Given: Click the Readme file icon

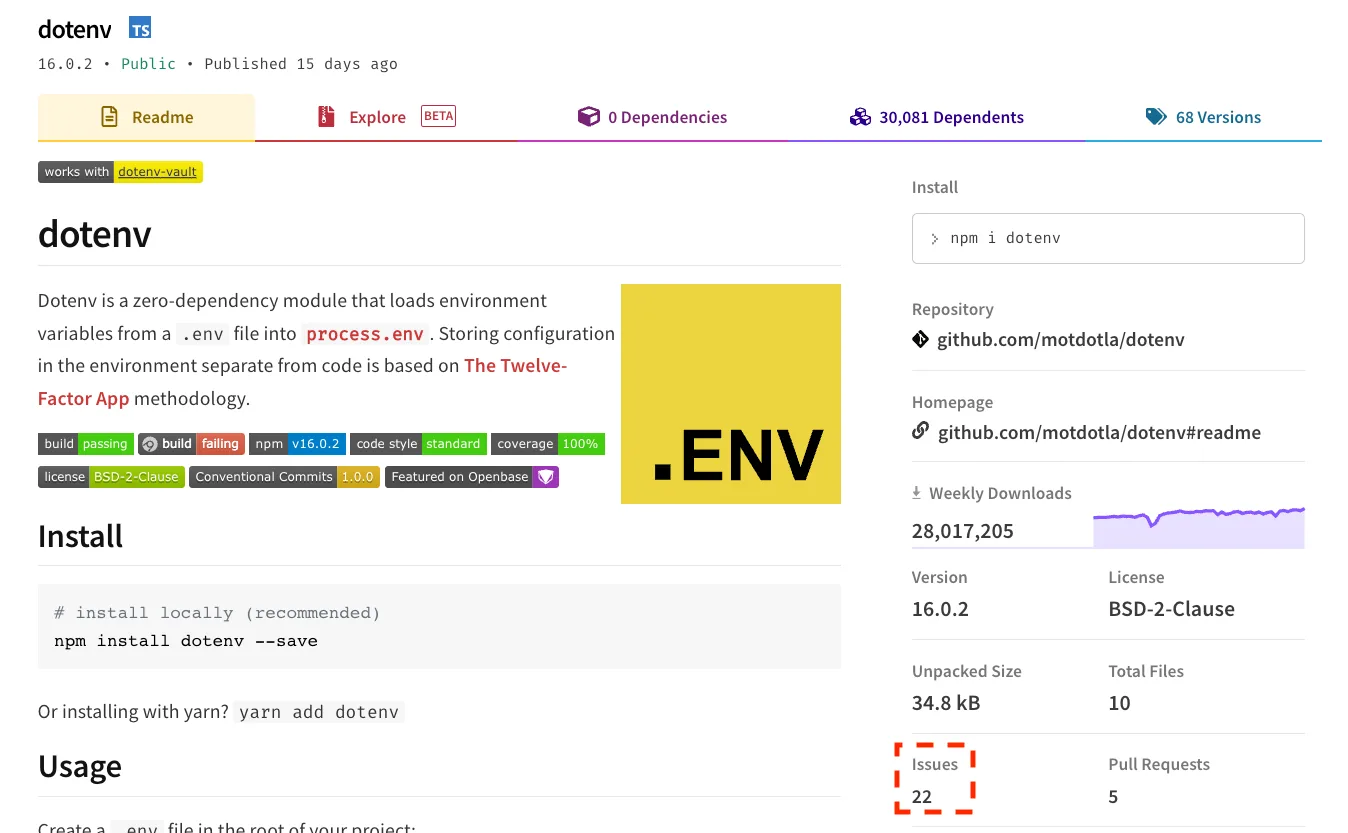Looking at the screenshot, I should coord(110,117).
